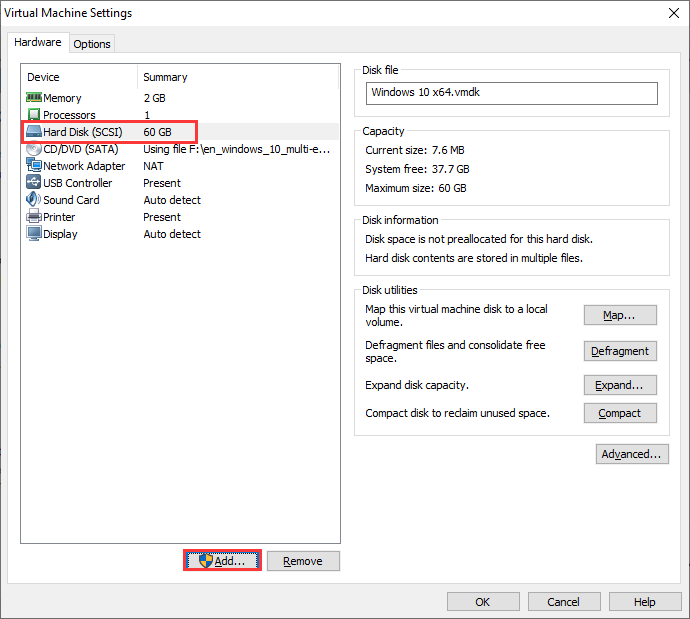
Task: Click the Add... button
Action: pos(223,560)
